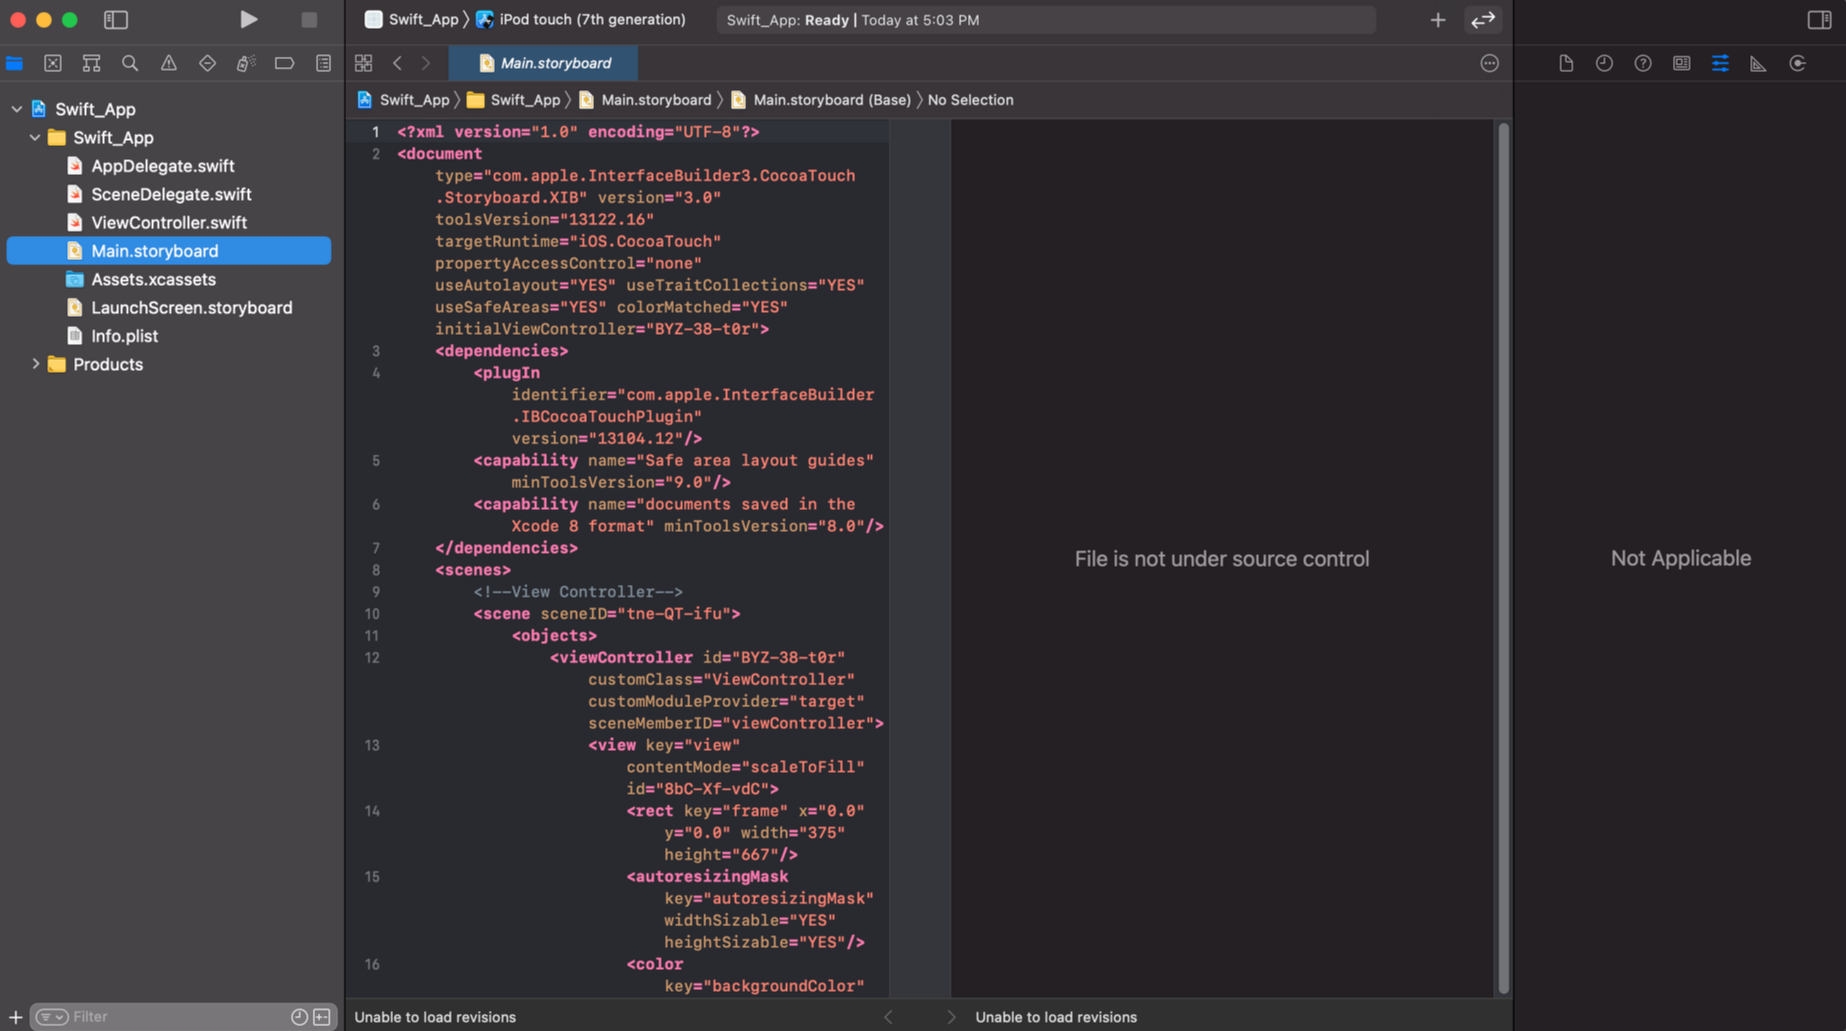
Task: Click the Swift_App folder breadcrumb
Action: (514, 100)
